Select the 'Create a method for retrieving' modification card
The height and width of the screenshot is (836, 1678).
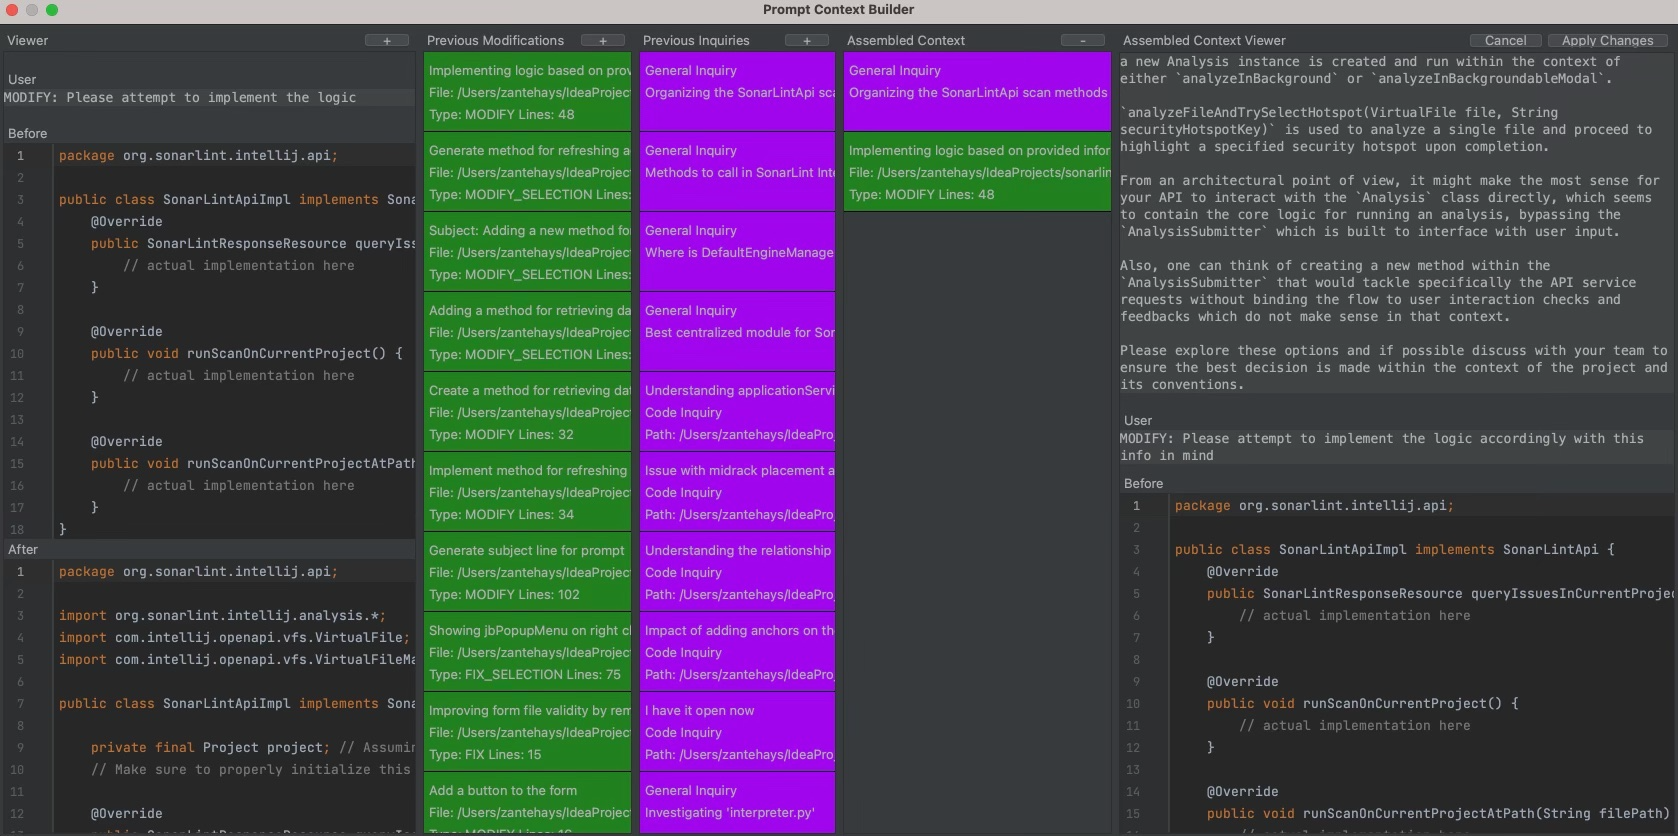[528, 412]
